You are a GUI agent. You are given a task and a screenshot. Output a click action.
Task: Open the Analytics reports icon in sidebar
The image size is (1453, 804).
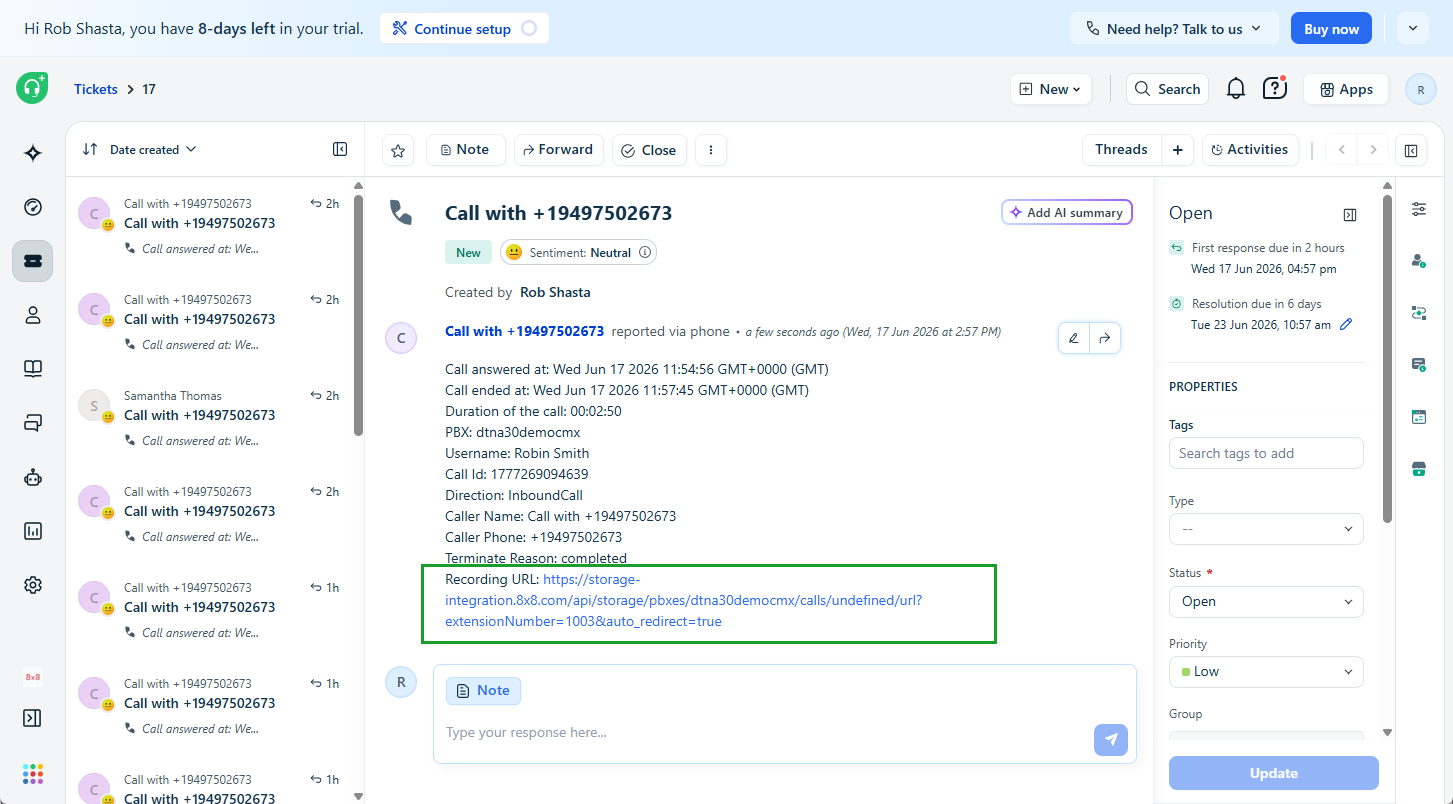(x=33, y=531)
